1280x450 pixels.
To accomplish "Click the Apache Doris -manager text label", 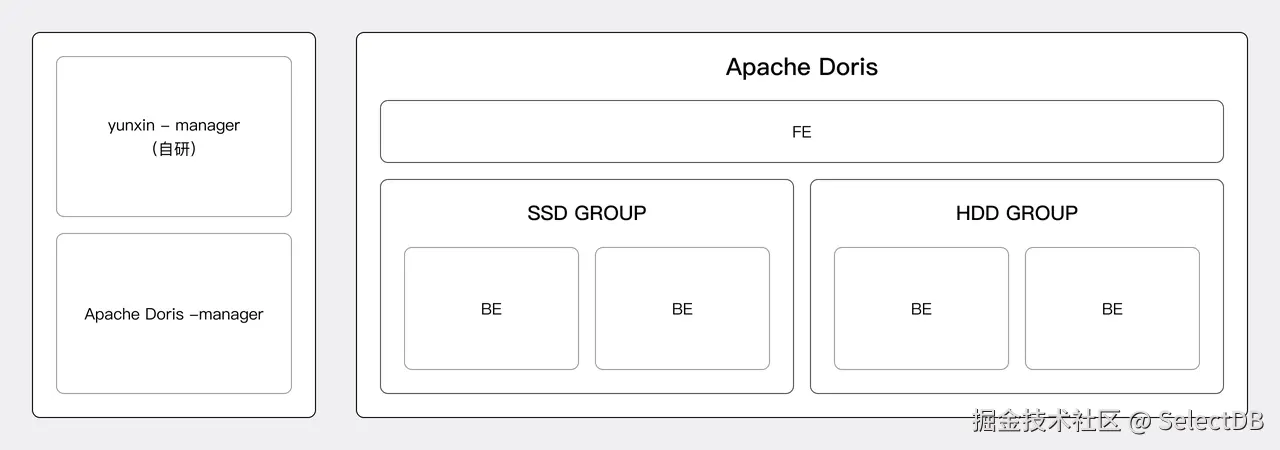I will coord(174,314).
